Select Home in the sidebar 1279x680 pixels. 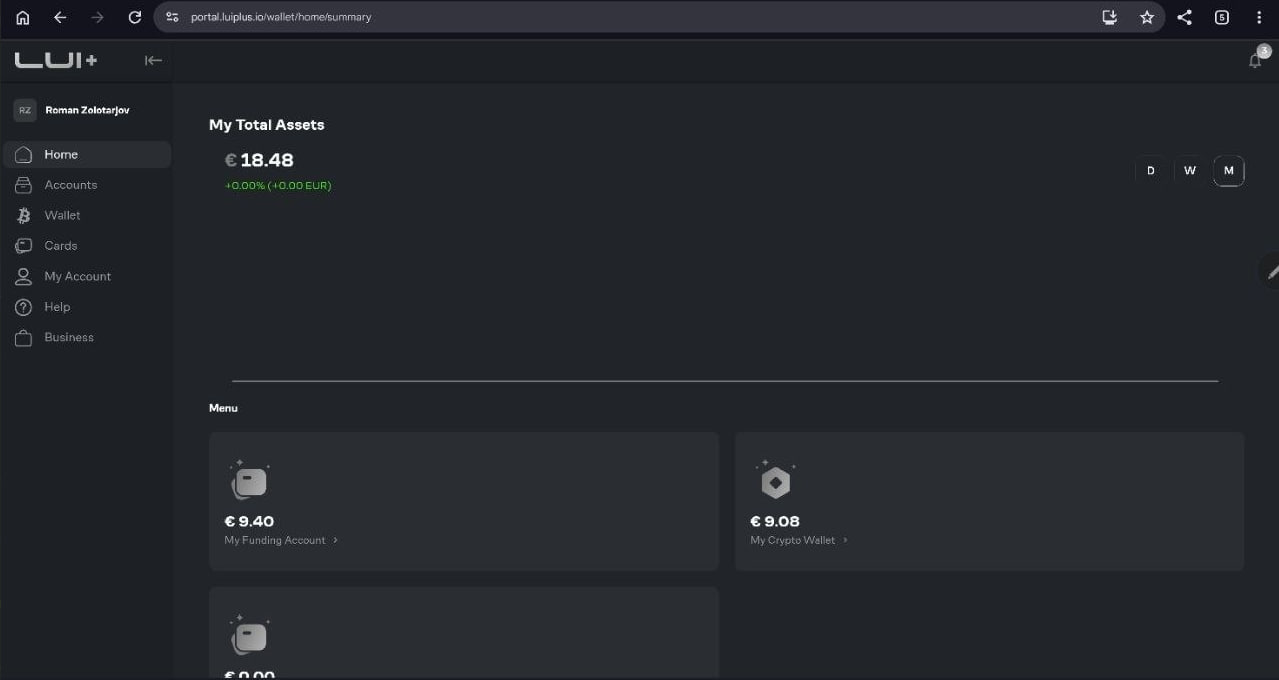pyautogui.click(x=87, y=155)
